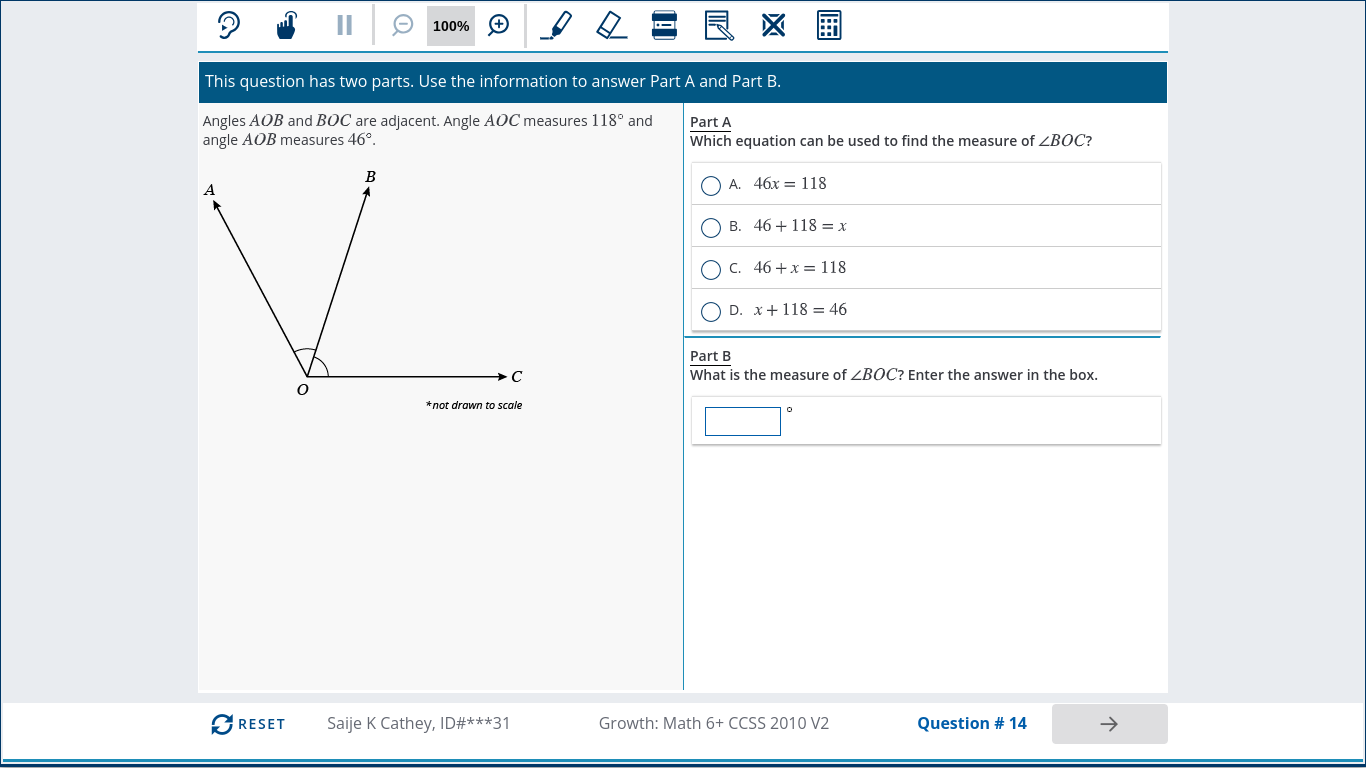Click the Question # 14 label
Viewport: 1366px width, 768px height.
click(972, 723)
